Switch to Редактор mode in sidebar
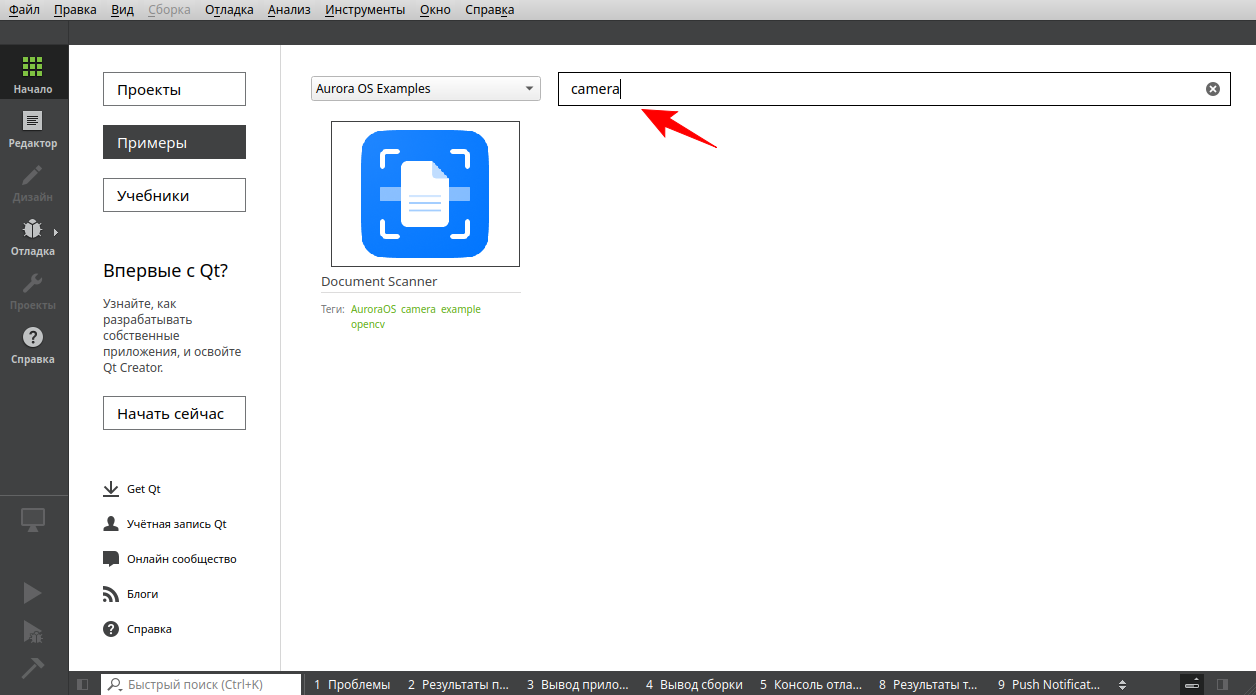The height and width of the screenshot is (695, 1256). pos(33,129)
